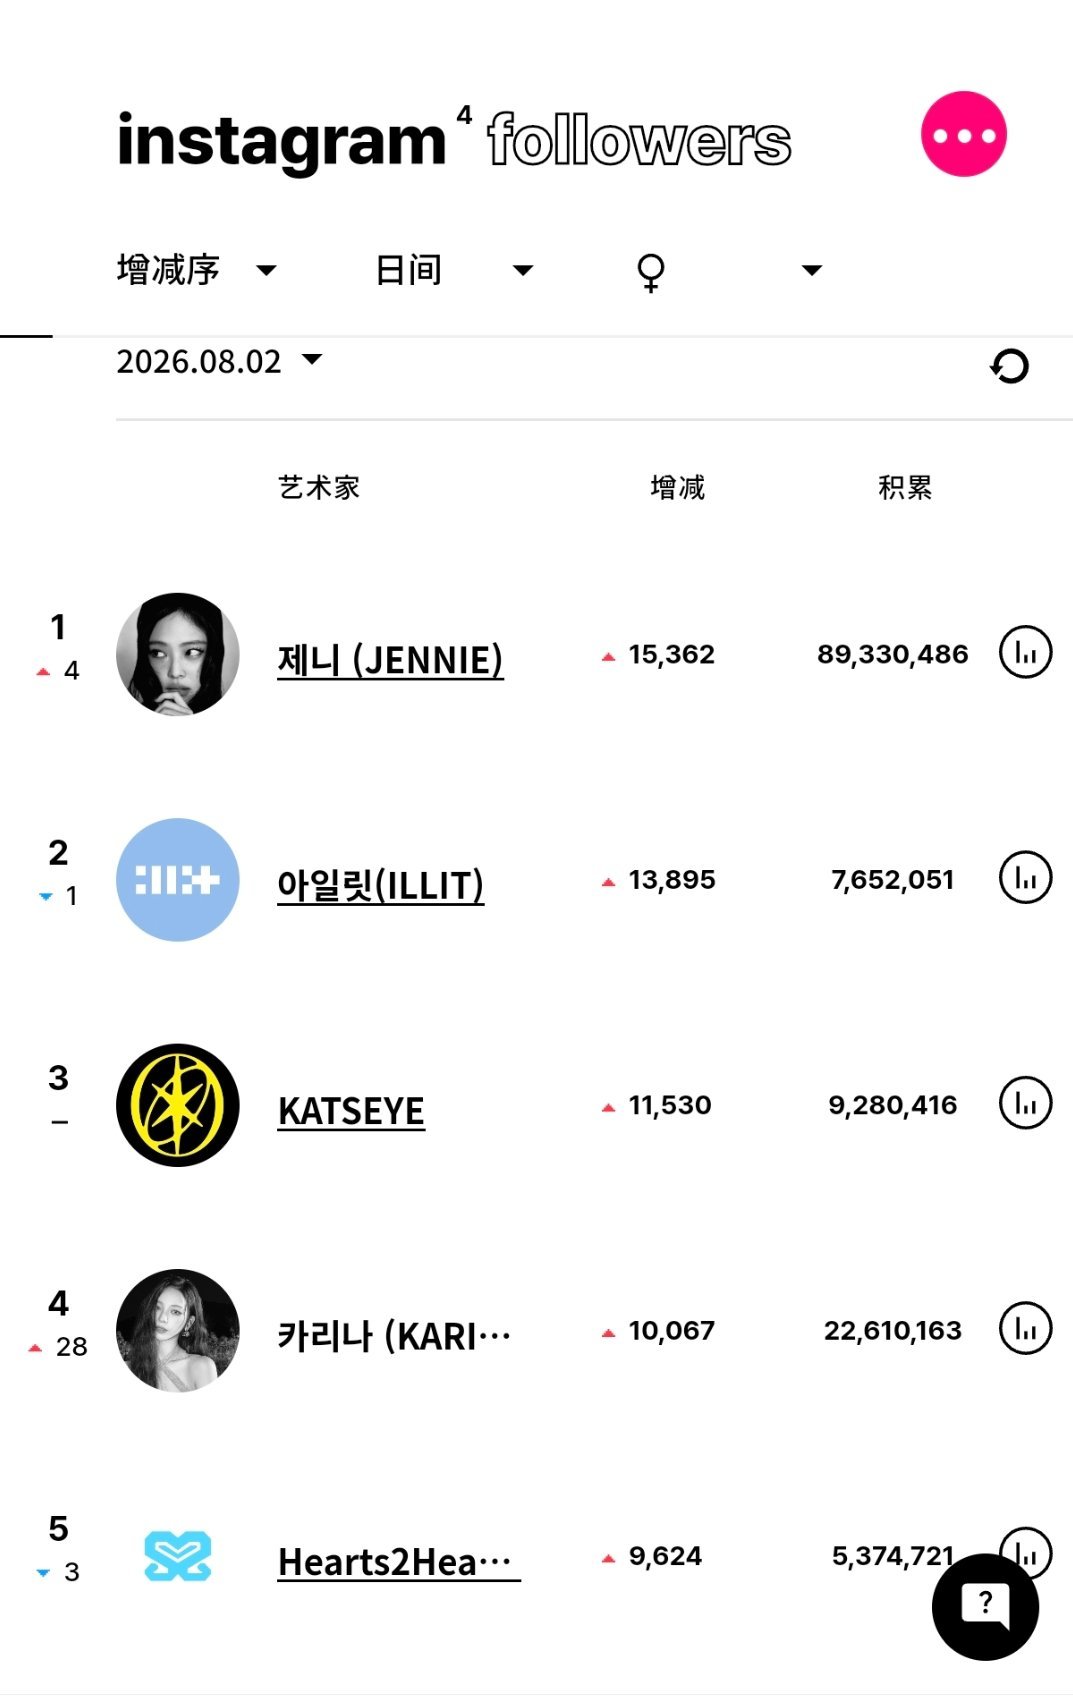The image size is (1073, 1698).
Task: Click the 增减 column header
Action: click(x=677, y=487)
